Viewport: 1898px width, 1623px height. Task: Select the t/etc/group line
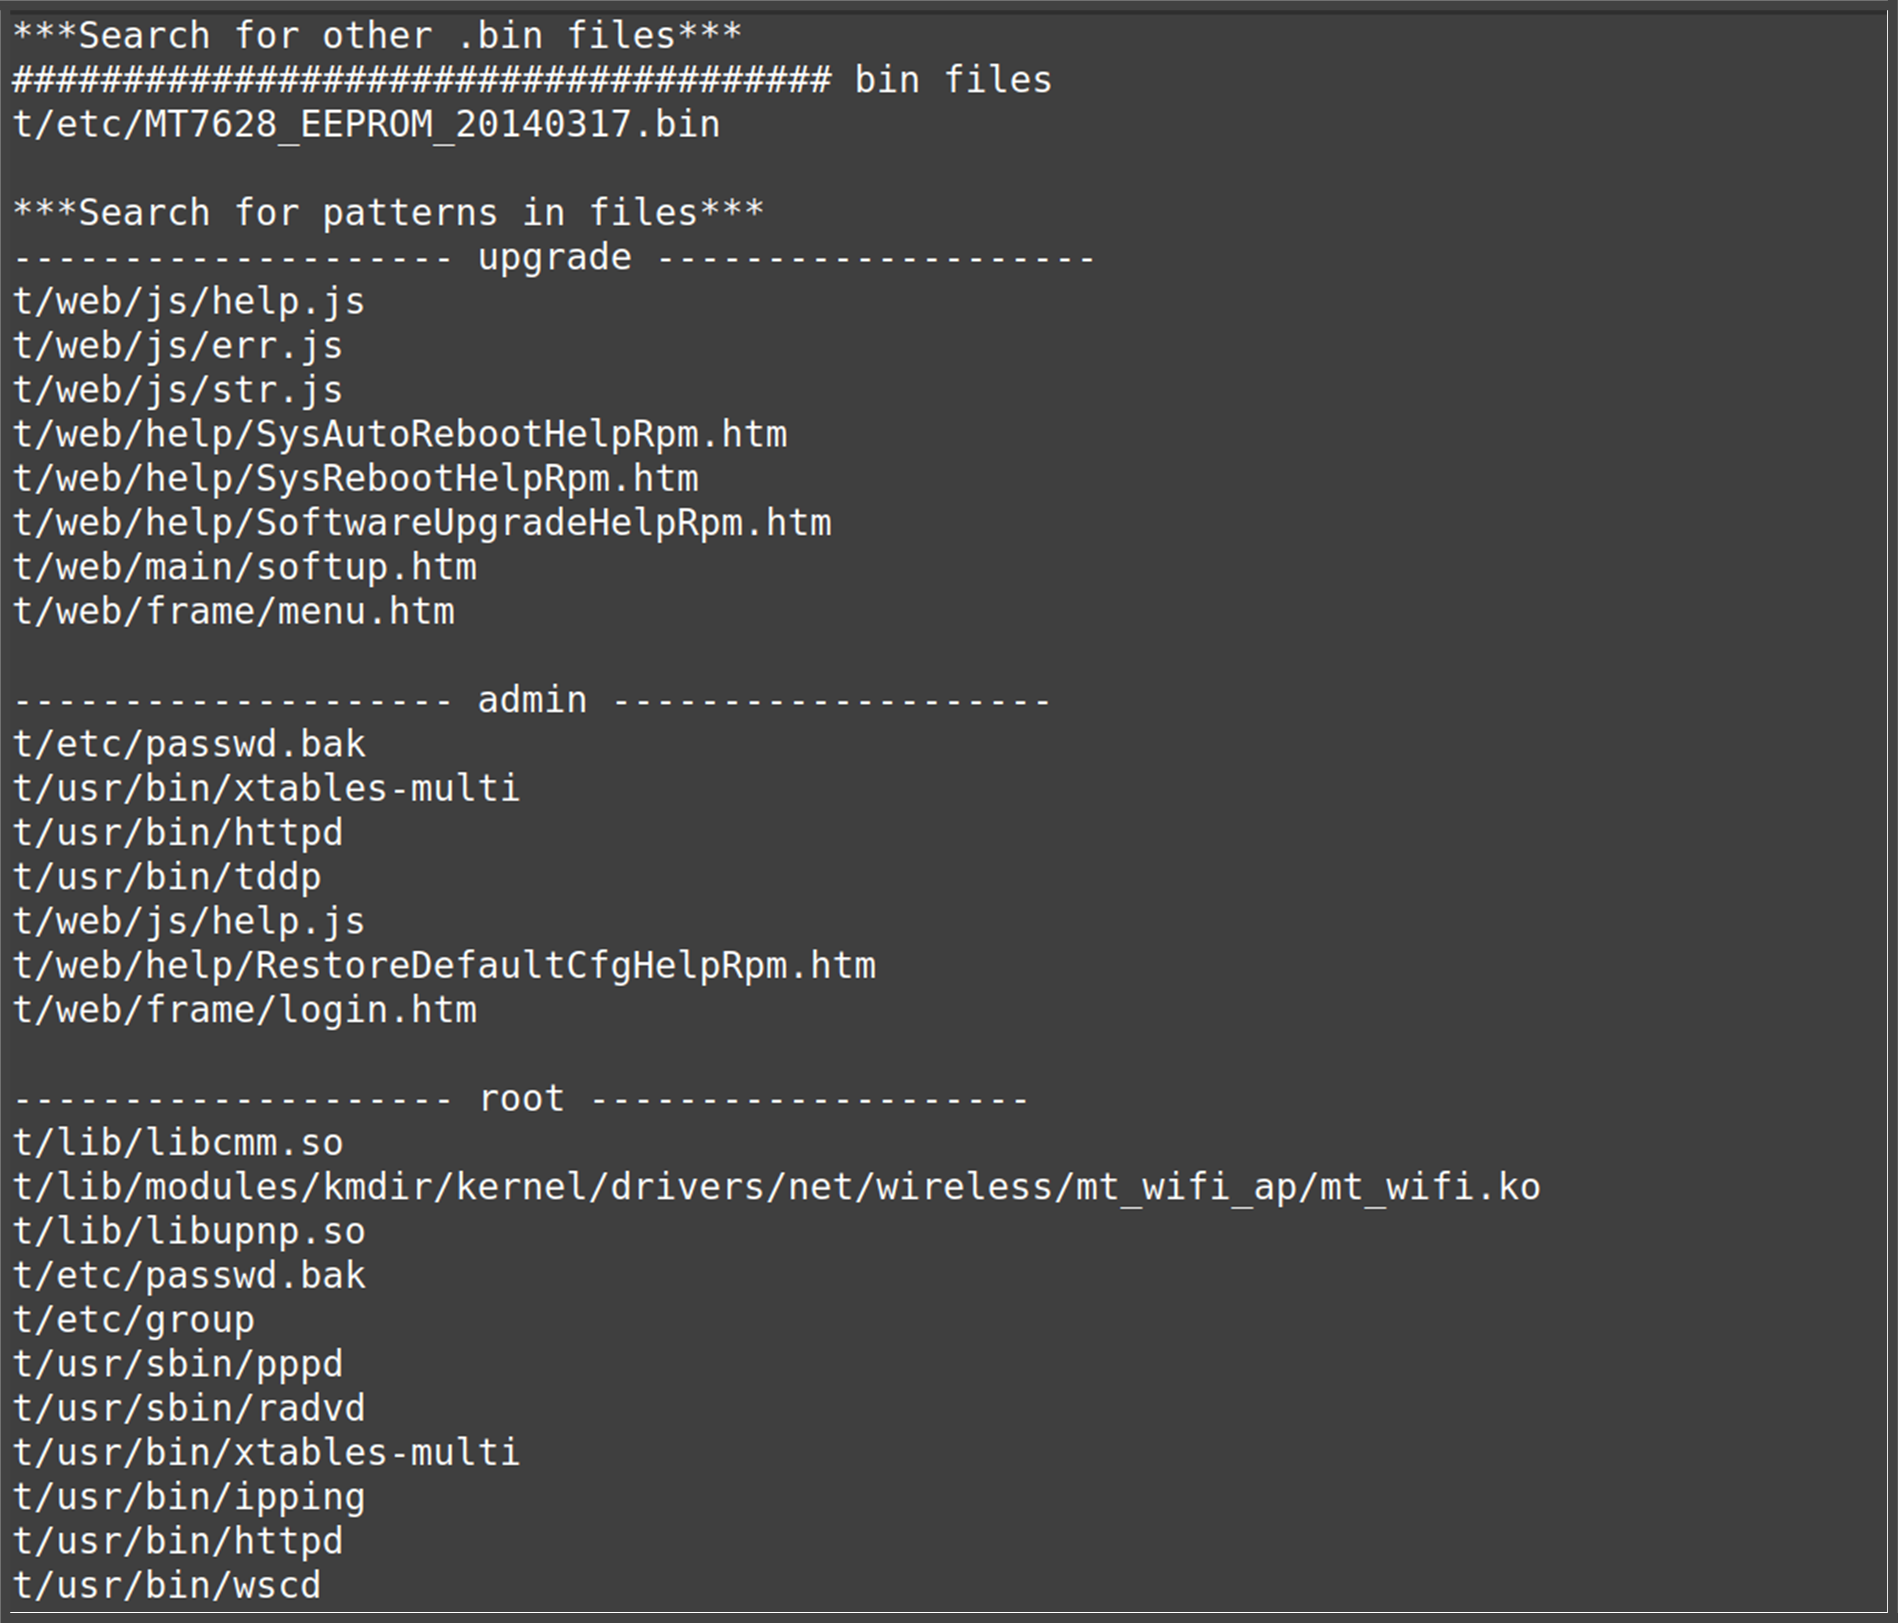click(134, 1320)
